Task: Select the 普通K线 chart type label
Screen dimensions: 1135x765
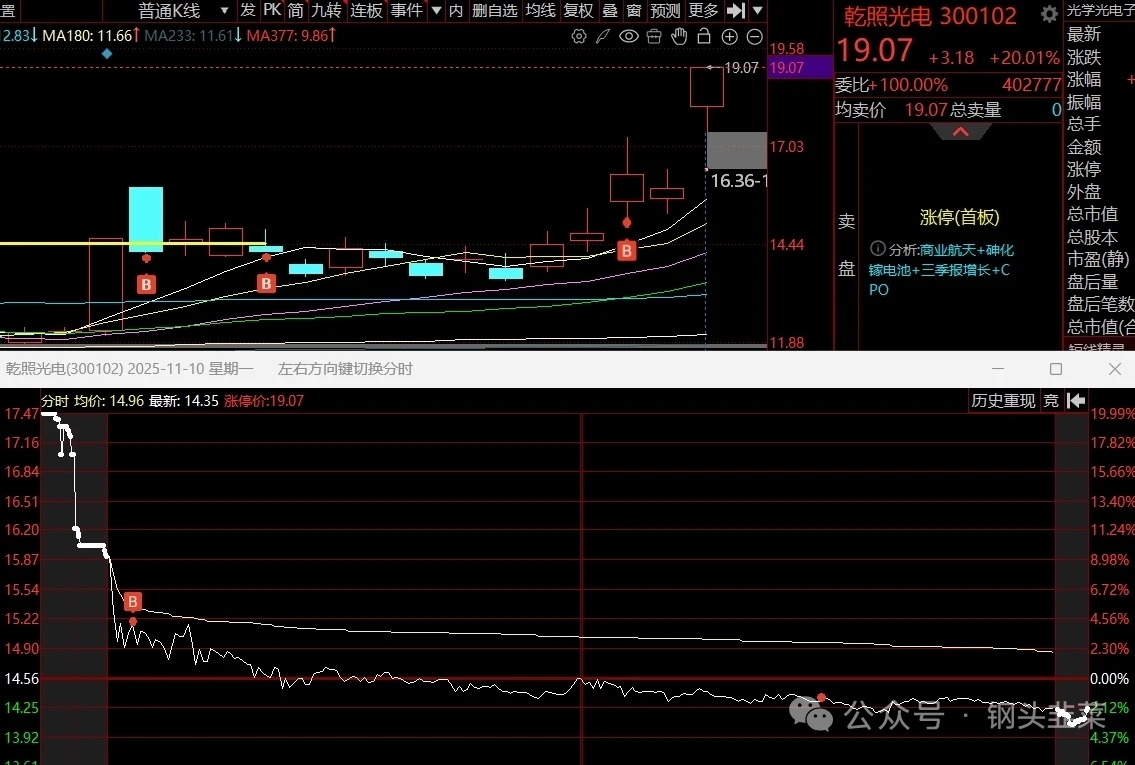Action: [x=169, y=11]
